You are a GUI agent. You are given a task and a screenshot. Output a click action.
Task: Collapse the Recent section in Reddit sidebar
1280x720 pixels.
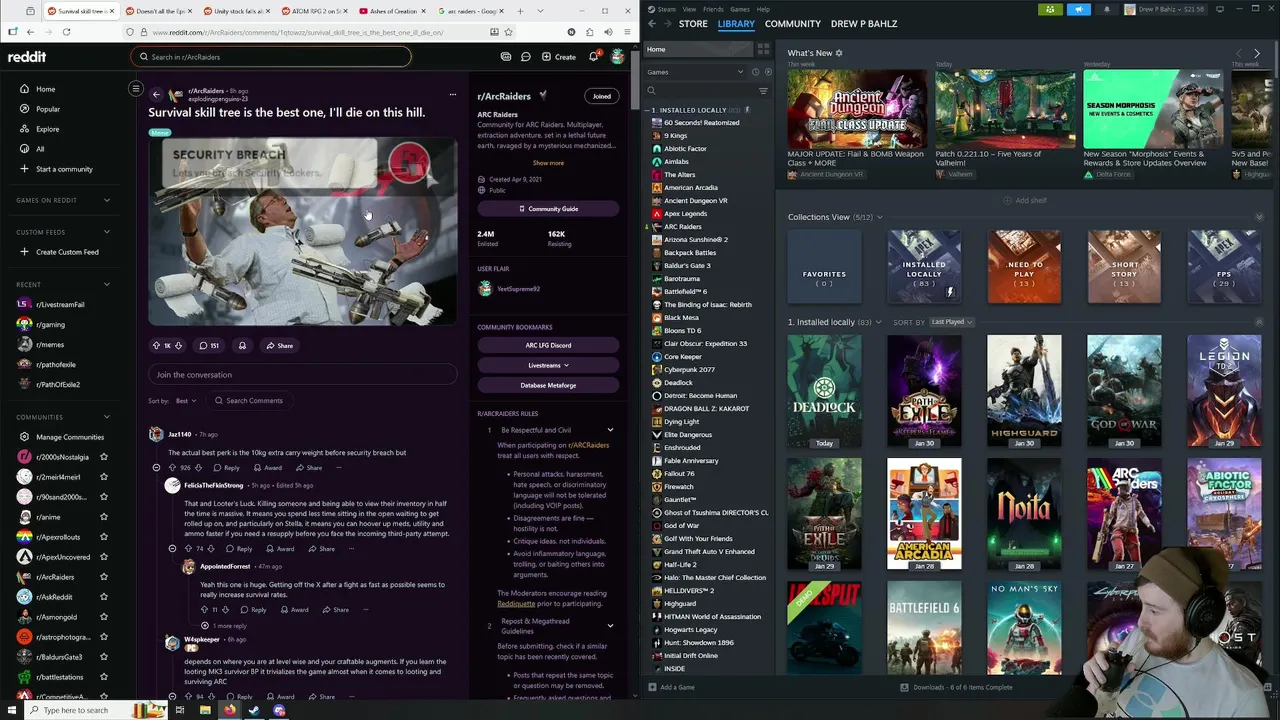point(107,284)
